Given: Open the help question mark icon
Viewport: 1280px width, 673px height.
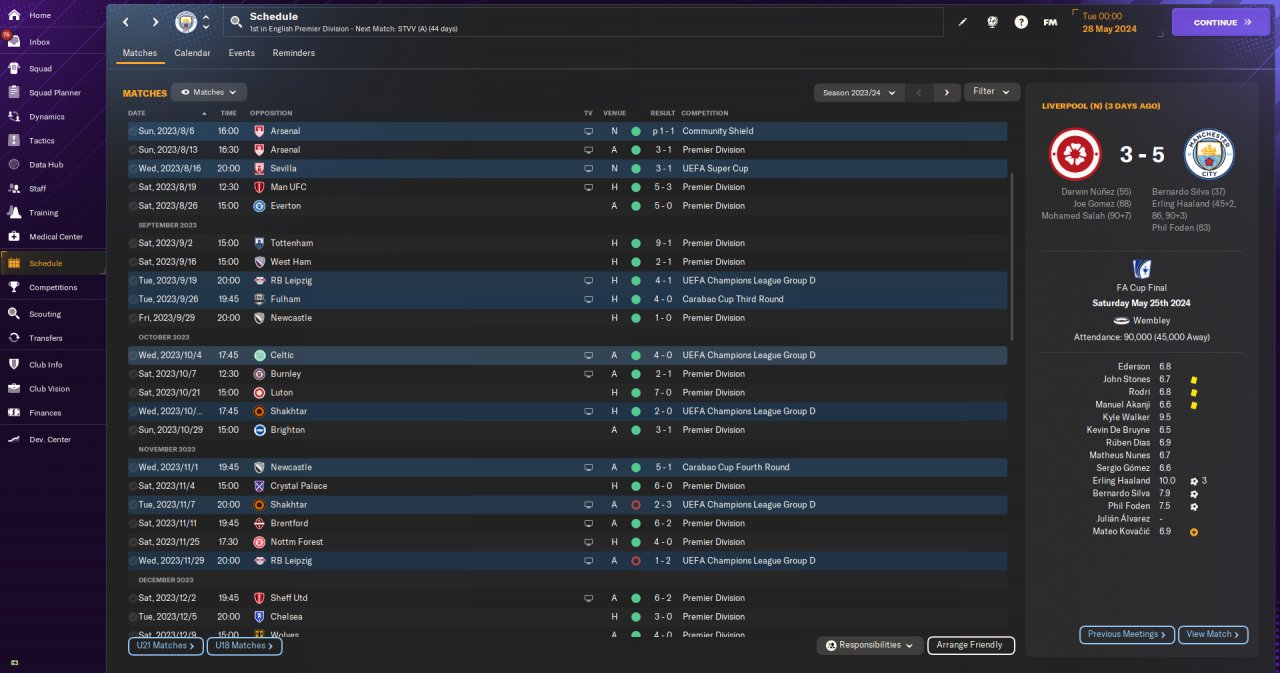Looking at the screenshot, I should 1021,22.
